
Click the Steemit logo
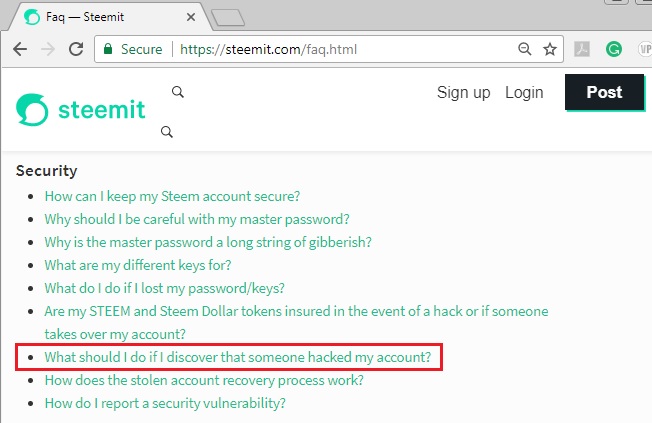(81, 109)
